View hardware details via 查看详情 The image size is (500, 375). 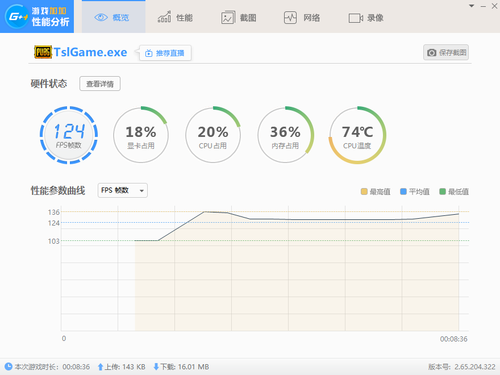click(100, 84)
